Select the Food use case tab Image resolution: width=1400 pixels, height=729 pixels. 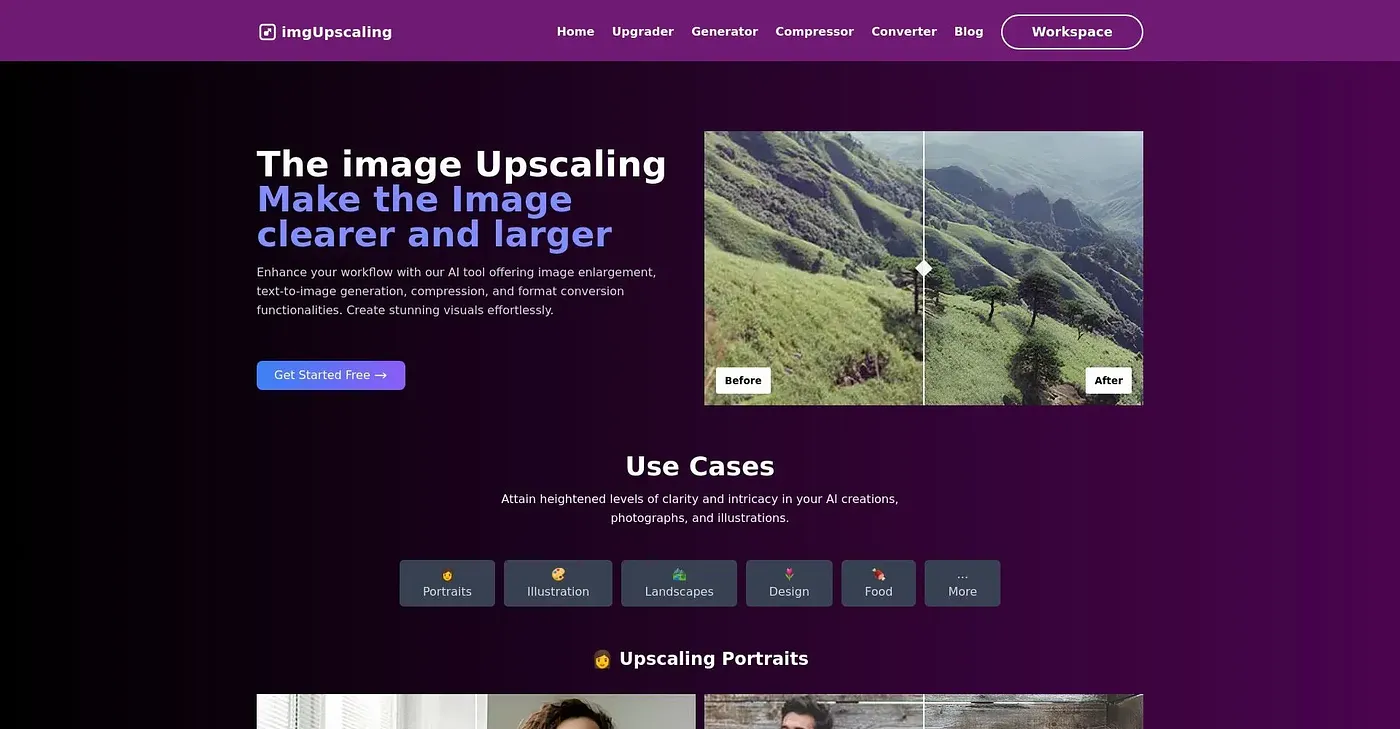pyautogui.click(x=879, y=583)
